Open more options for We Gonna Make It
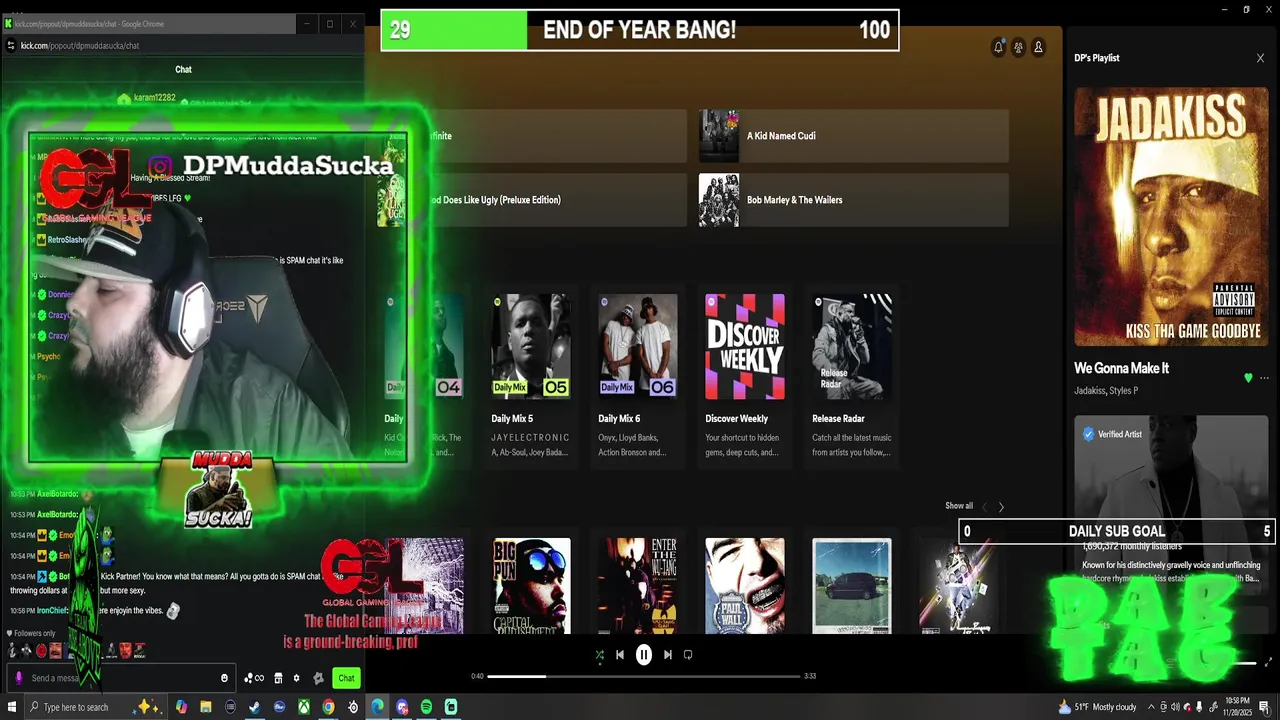Screen dimensions: 1280x720 pyautogui.click(x=1264, y=378)
